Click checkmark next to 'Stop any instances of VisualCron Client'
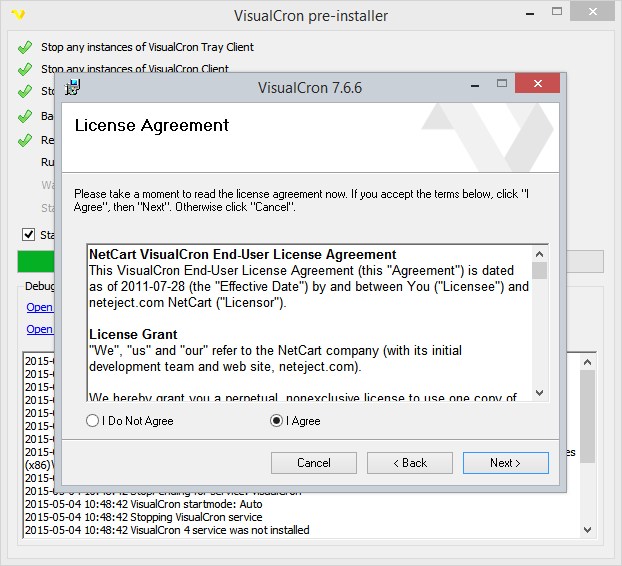The width and height of the screenshot is (622, 566). [x=25, y=69]
